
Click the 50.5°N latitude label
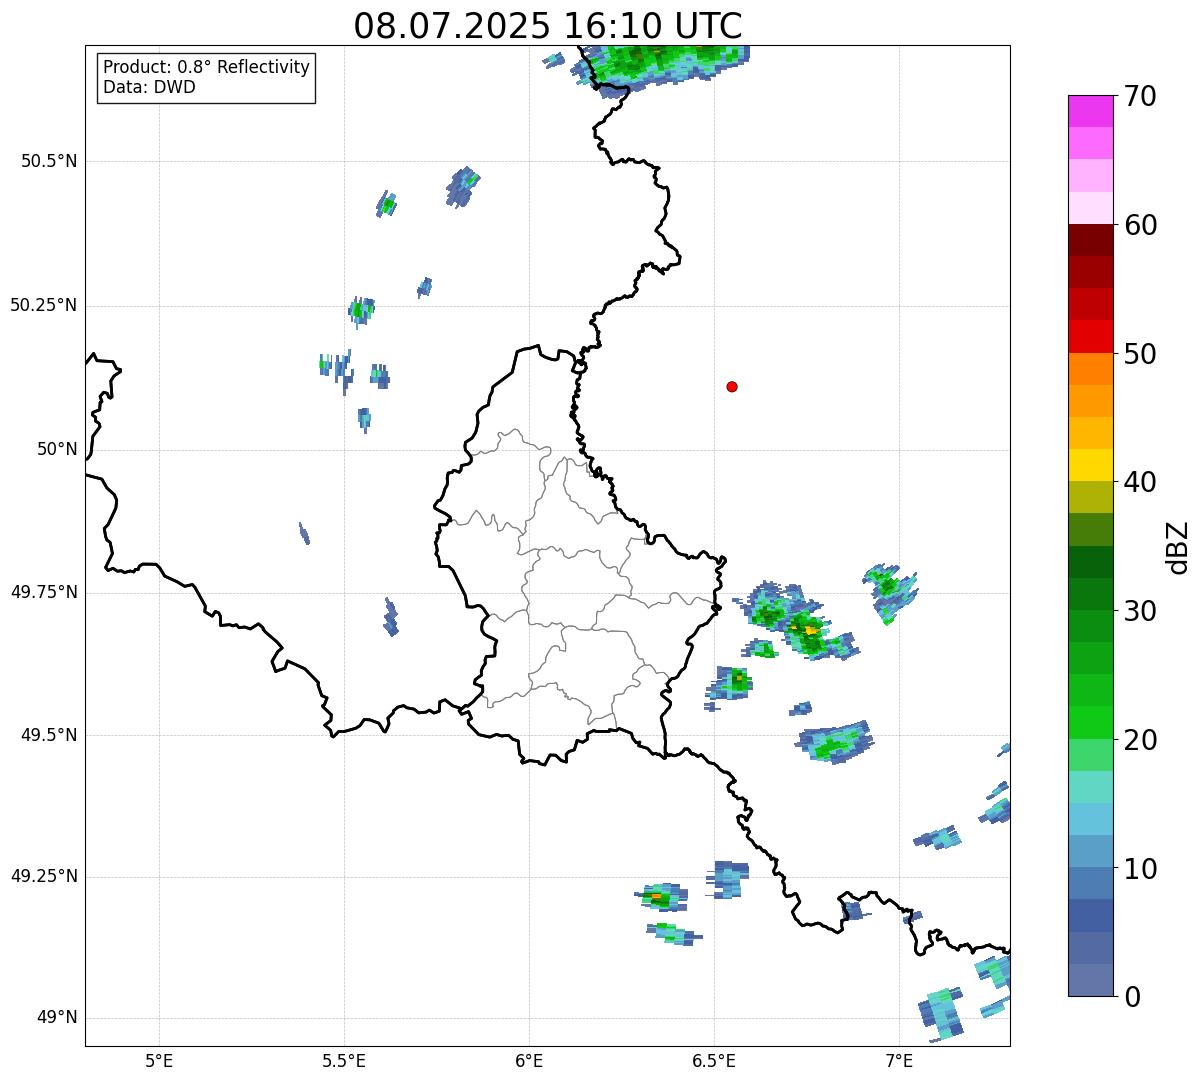pos(49,161)
